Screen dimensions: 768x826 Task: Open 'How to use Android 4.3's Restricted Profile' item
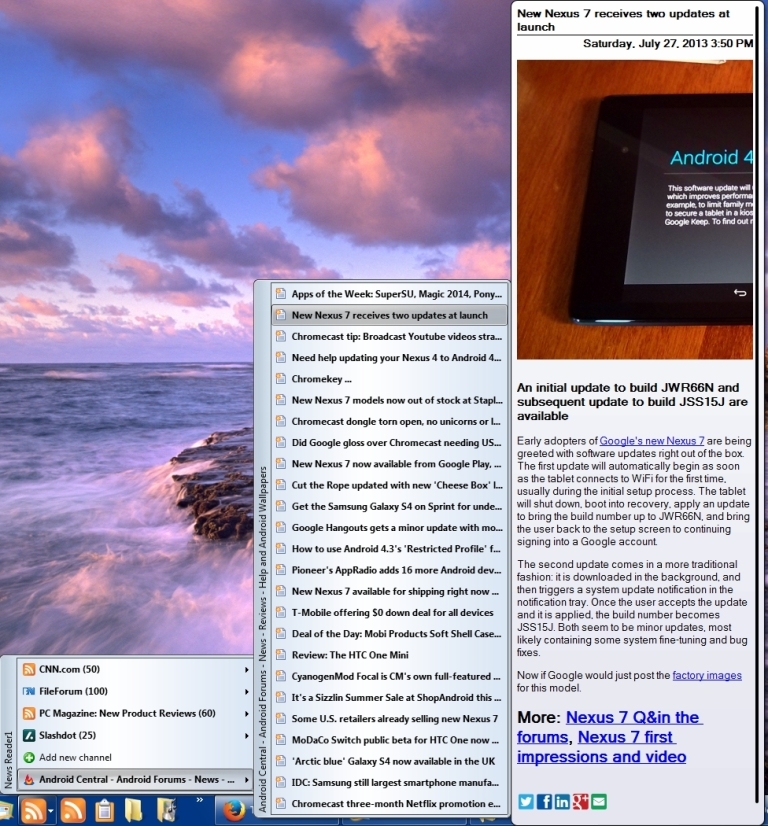[389, 549]
